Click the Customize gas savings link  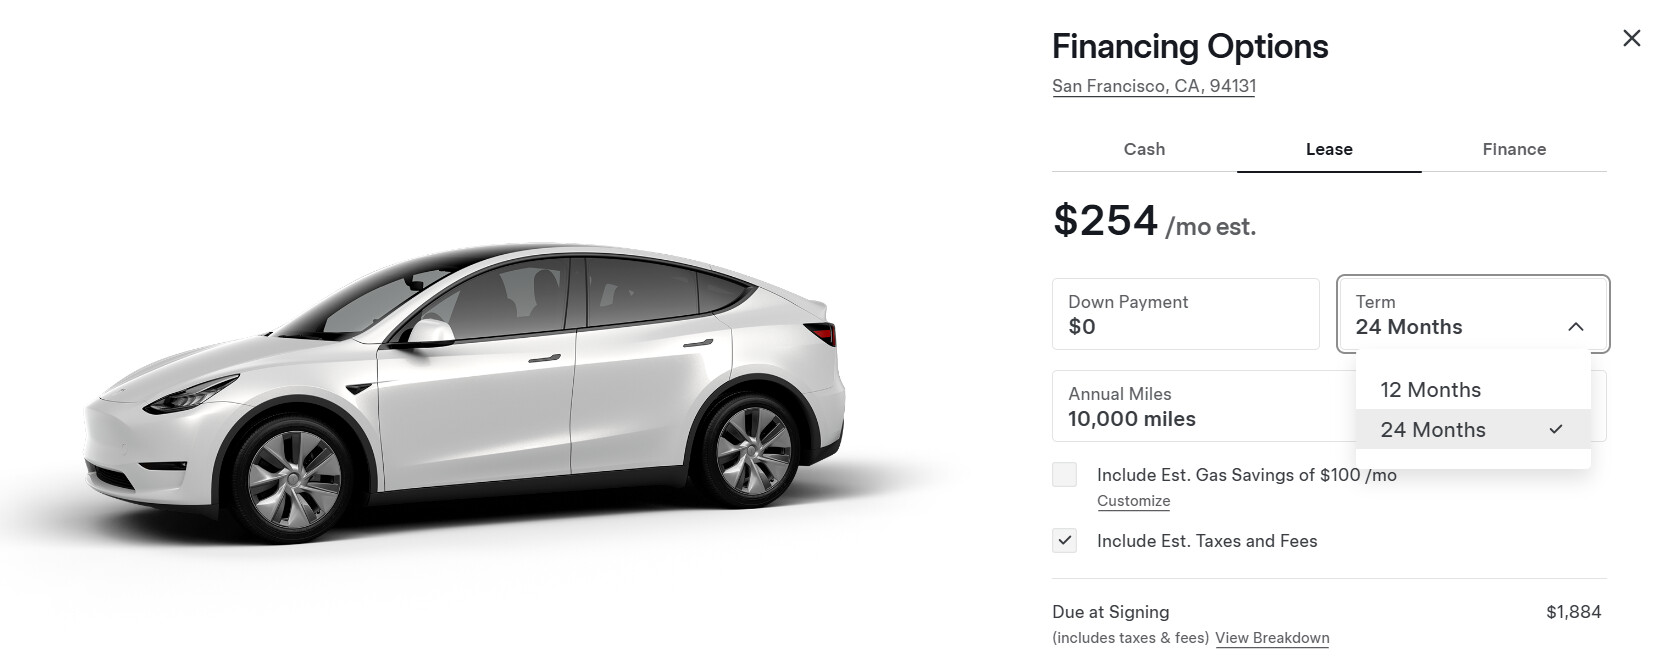[1133, 501]
